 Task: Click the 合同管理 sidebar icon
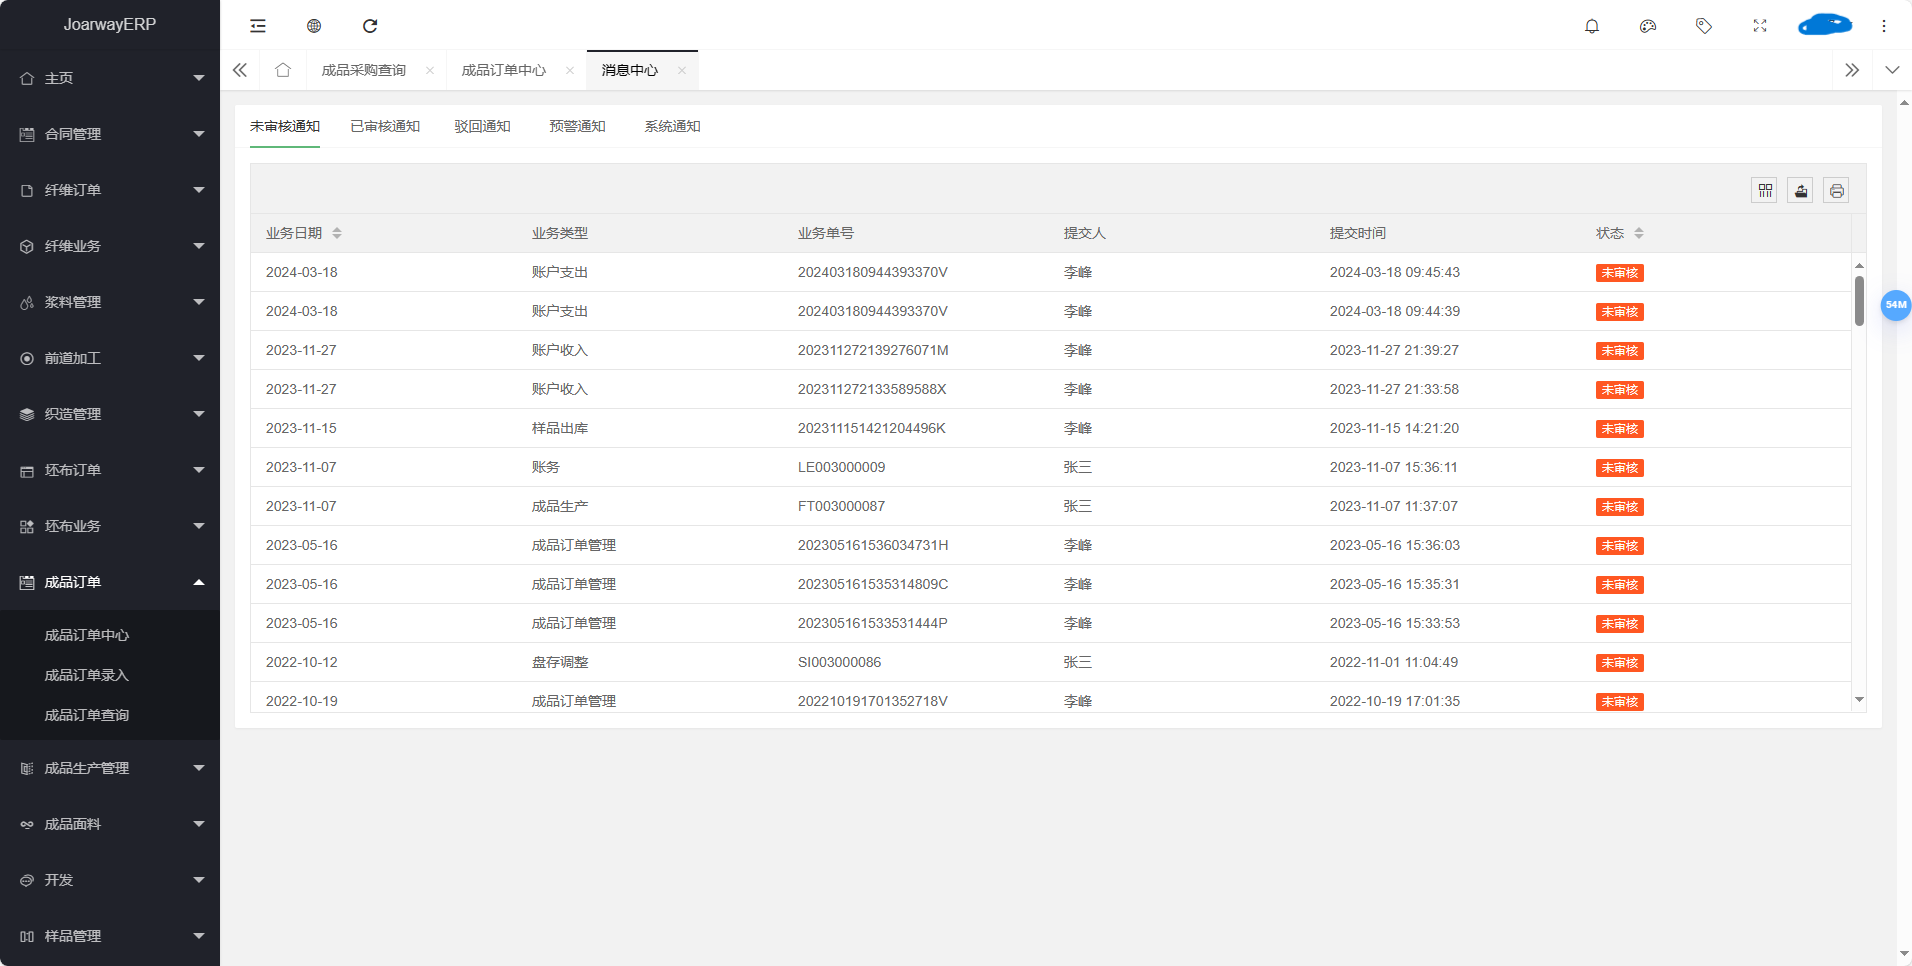pos(27,134)
